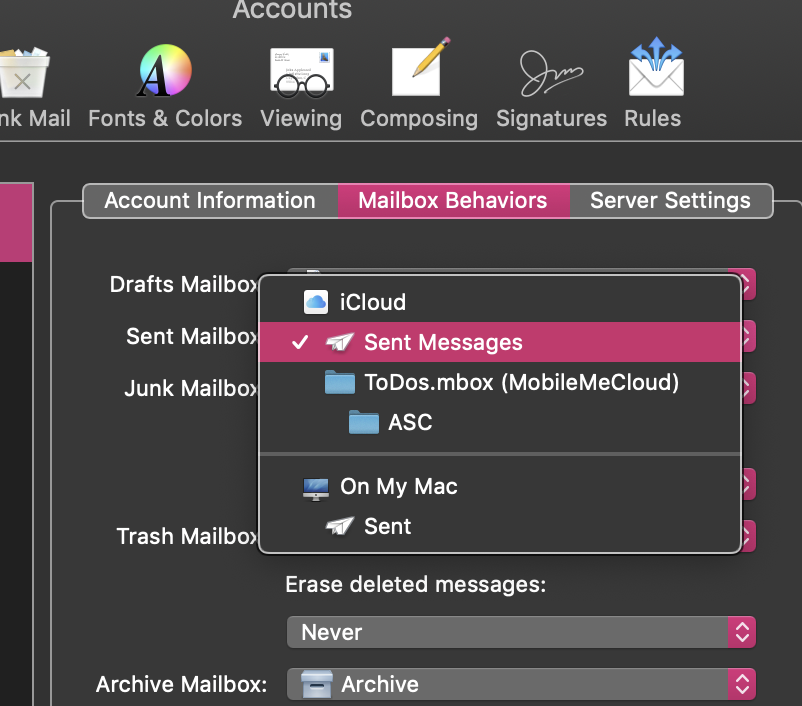Click the On My Mac computer icon
Viewport: 802px width, 706px height.
pyautogui.click(x=316, y=487)
